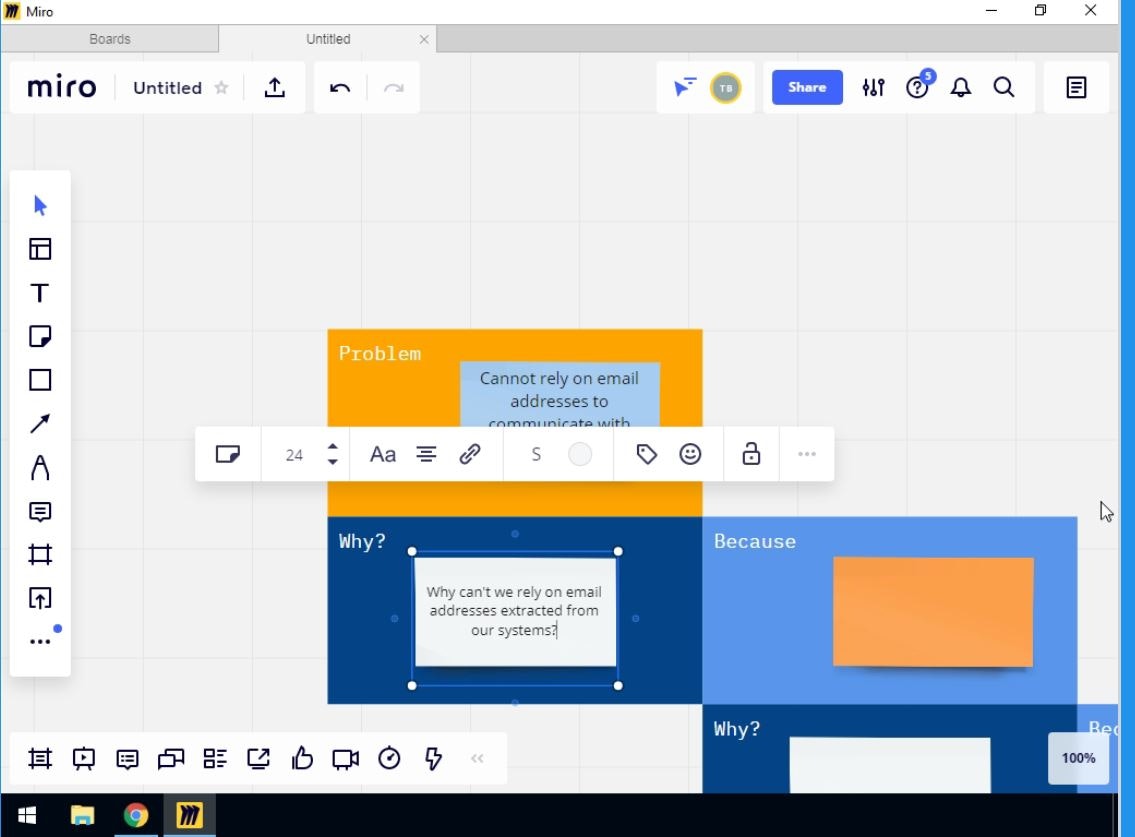Click the blue Share button

pyautogui.click(x=807, y=88)
